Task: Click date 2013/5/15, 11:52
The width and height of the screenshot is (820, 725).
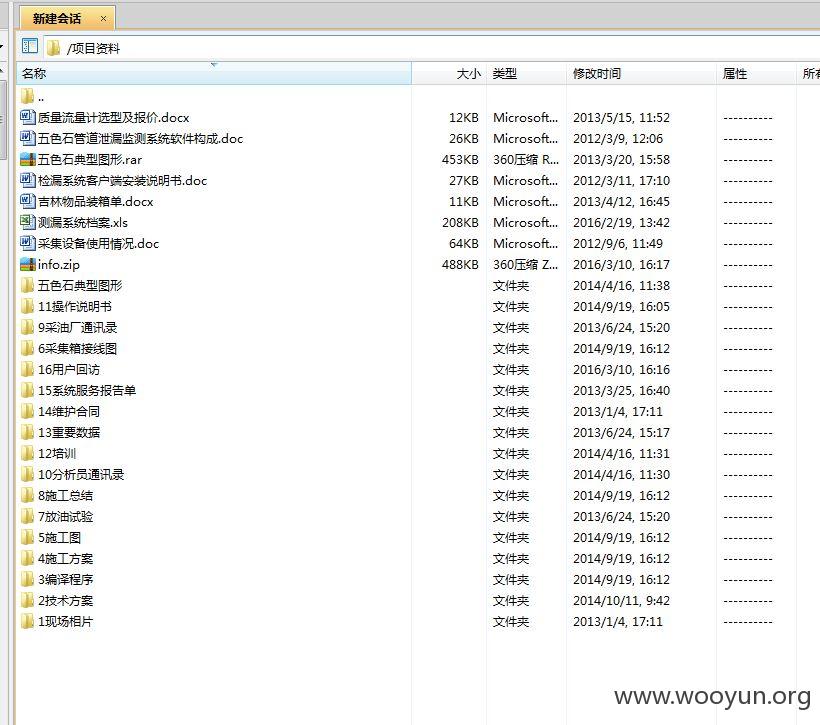Action: [x=621, y=118]
